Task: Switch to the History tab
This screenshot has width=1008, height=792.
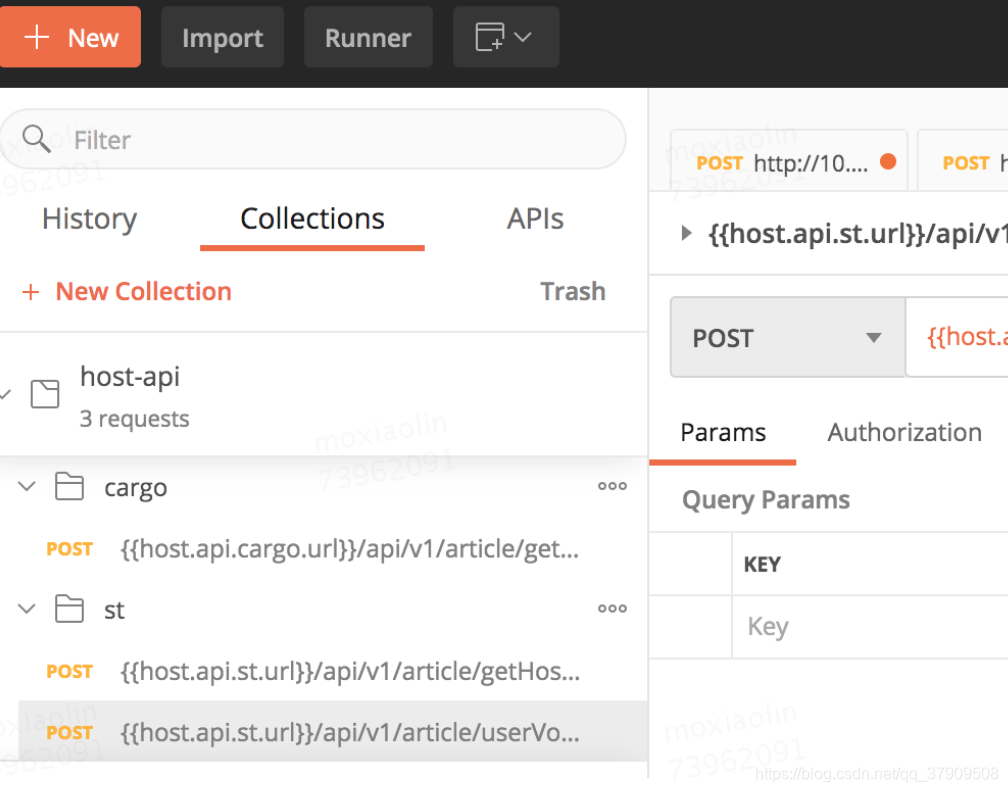Action: 89,219
